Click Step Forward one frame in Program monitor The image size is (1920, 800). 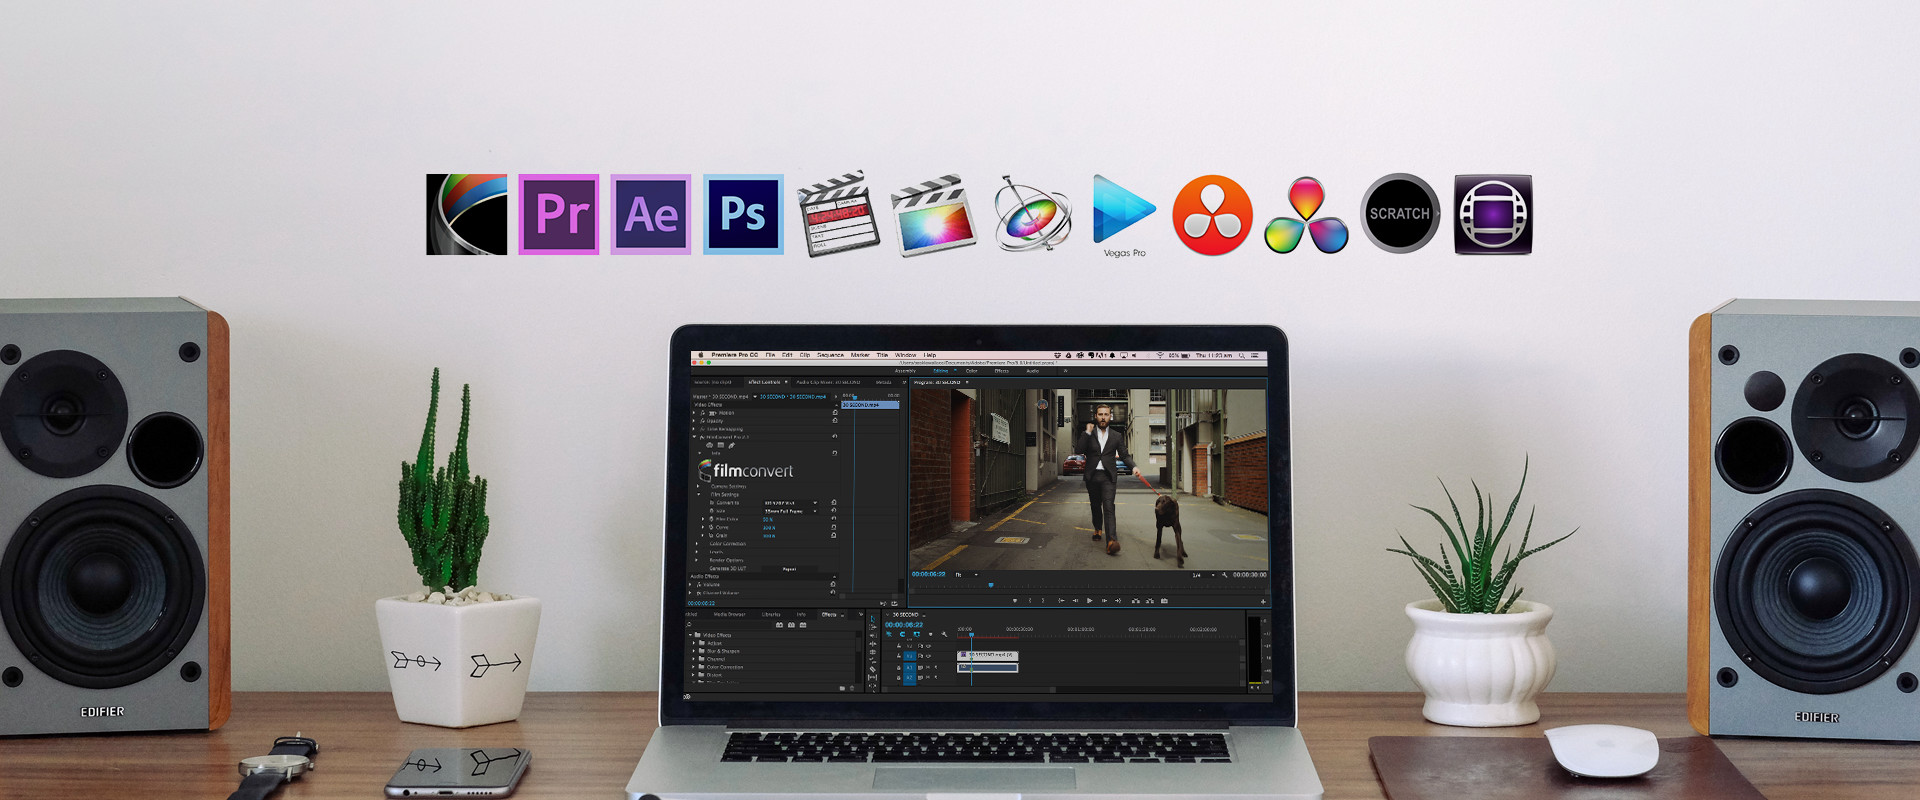[1104, 601]
